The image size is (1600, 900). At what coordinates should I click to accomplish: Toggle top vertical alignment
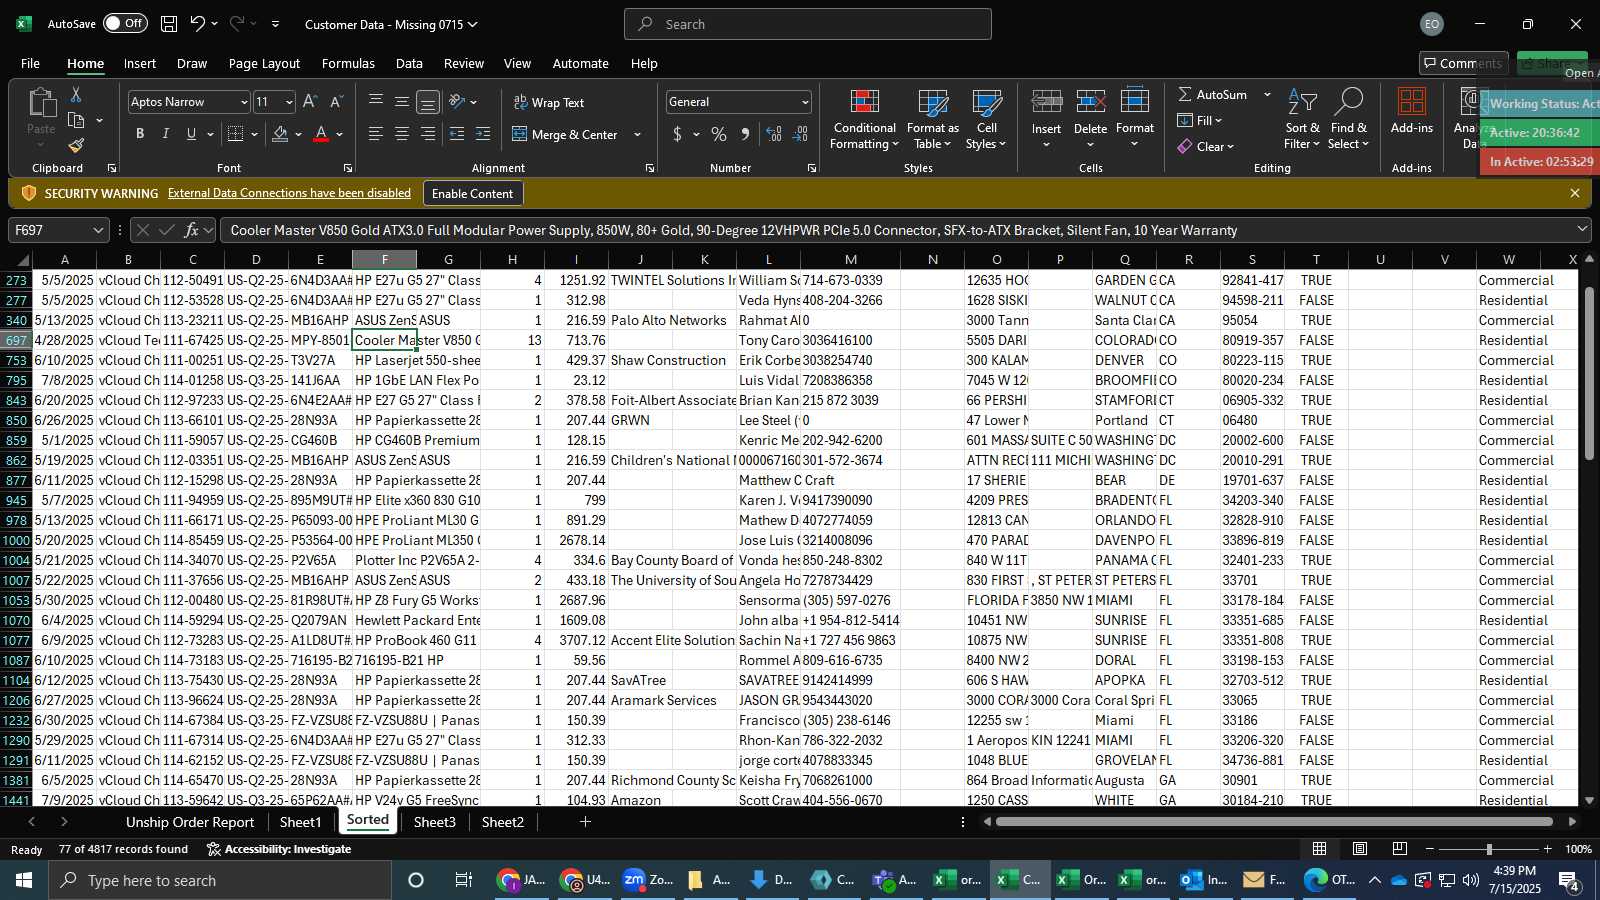click(x=376, y=102)
